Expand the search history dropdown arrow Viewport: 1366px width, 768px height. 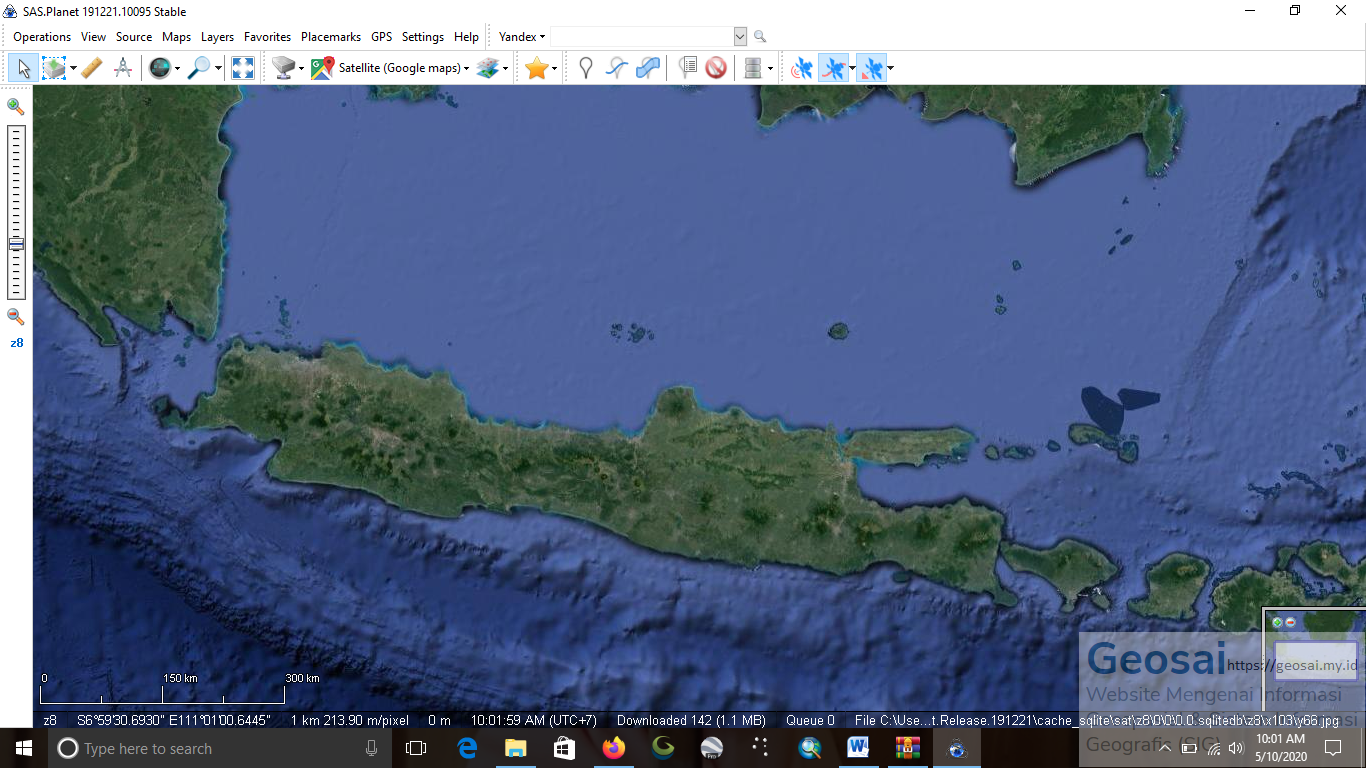740,37
